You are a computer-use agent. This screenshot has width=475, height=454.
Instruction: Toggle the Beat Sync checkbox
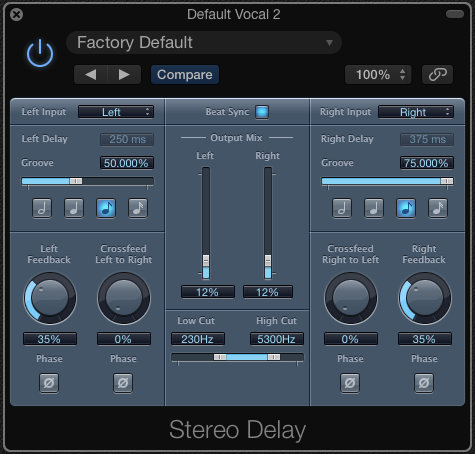pyautogui.click(x=262, y=112)
